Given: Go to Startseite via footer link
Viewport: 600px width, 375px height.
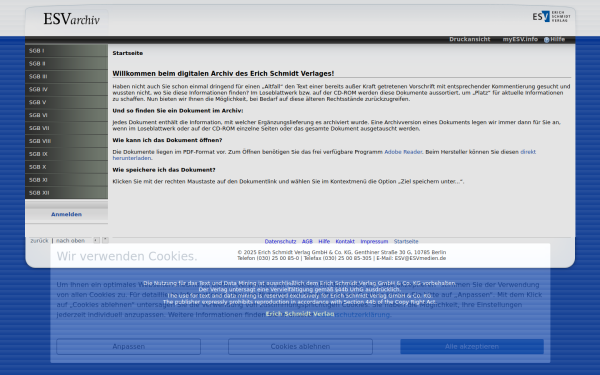Looking at the screenshot, I should click(406, 241).
